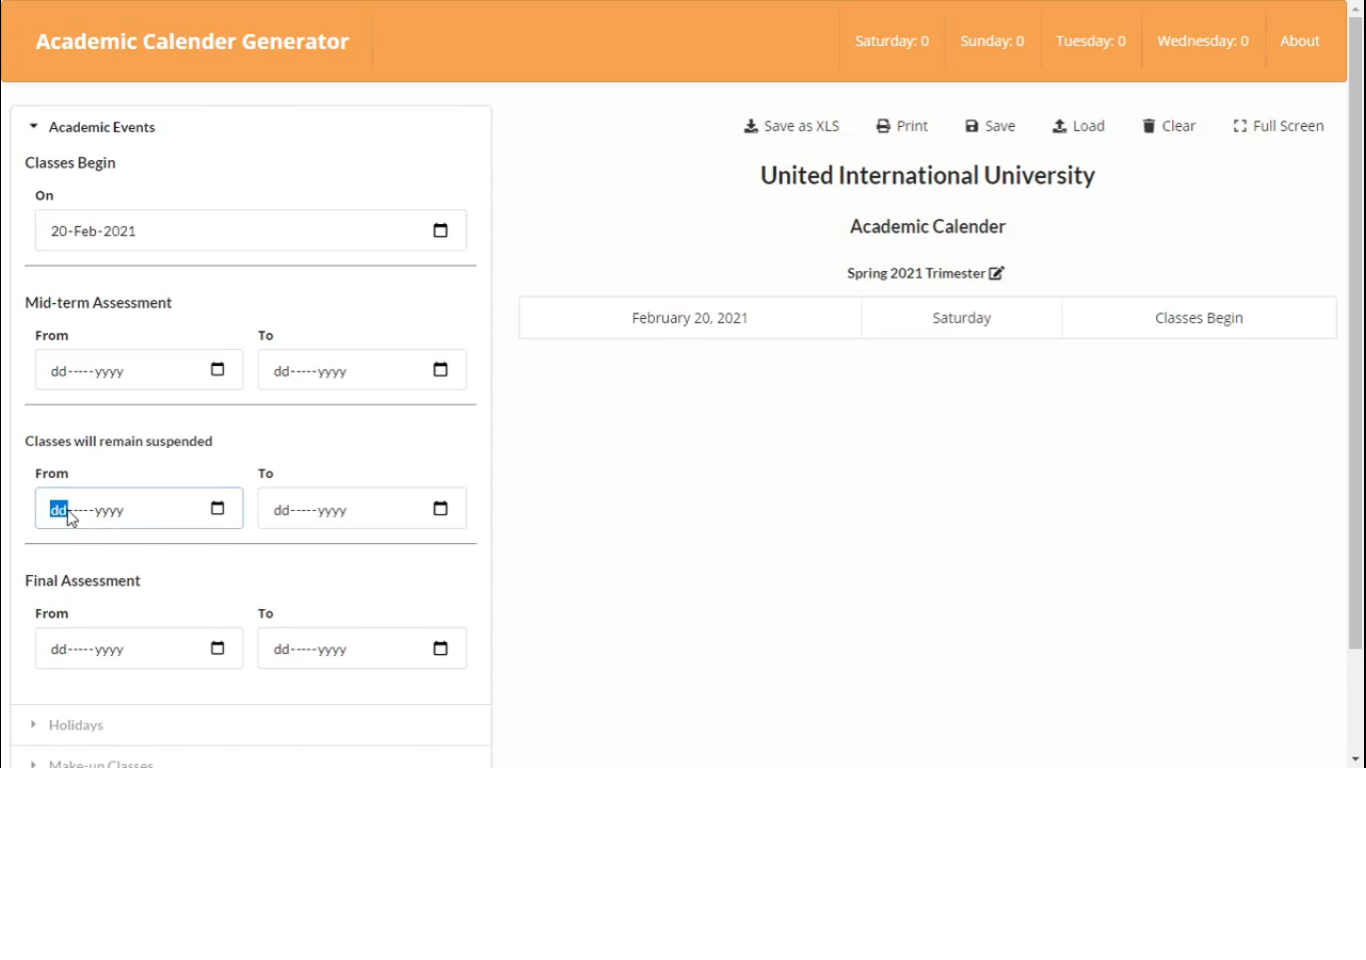This screenshot has height=960, width=1366.
Task: Edit the Spring 2021 Trimester title icon
Action: [996, 273]
